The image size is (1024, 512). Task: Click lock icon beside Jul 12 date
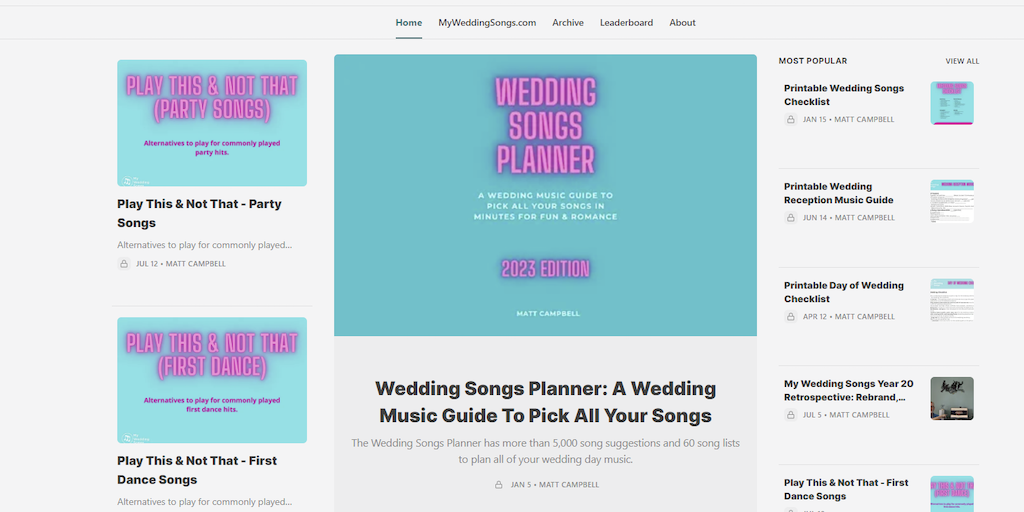point(124,264)
